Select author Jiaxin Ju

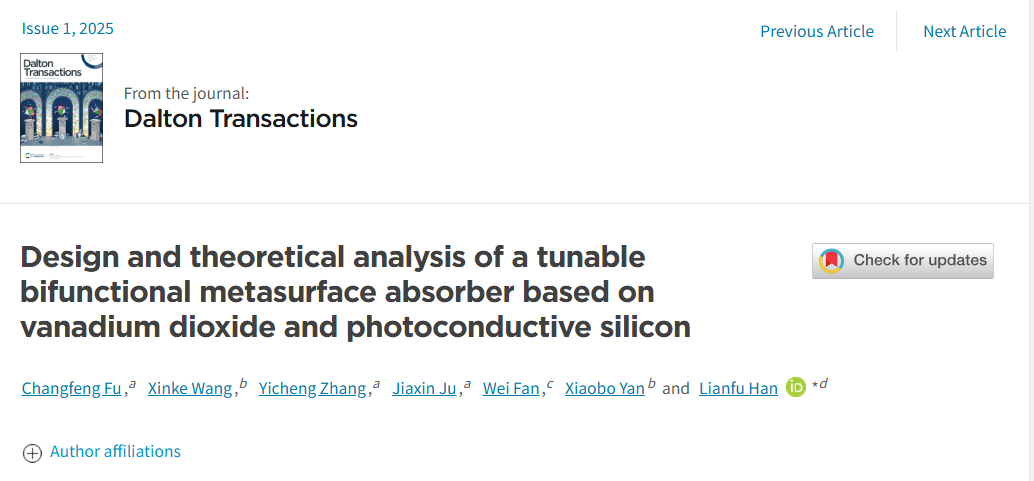coord(424,389)
